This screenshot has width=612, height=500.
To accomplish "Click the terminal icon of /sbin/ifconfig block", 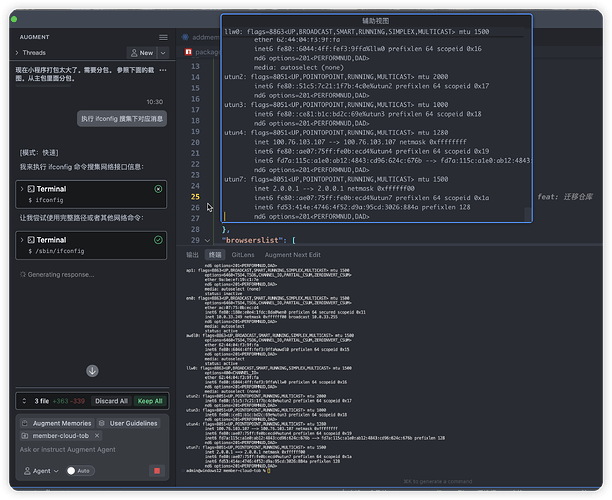I will click(x=31, y=240).
